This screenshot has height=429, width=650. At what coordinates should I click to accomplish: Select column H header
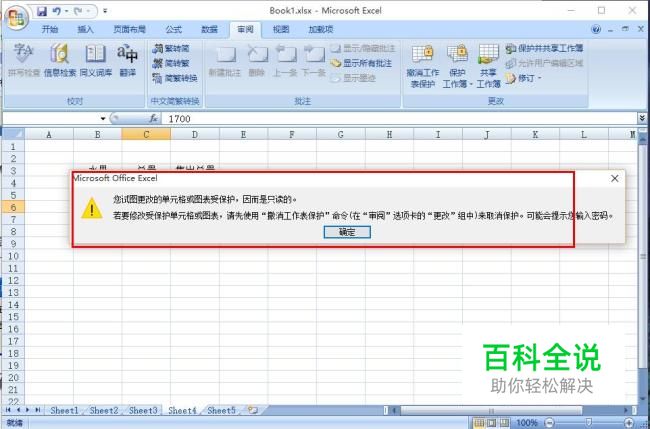pos(389,134)
